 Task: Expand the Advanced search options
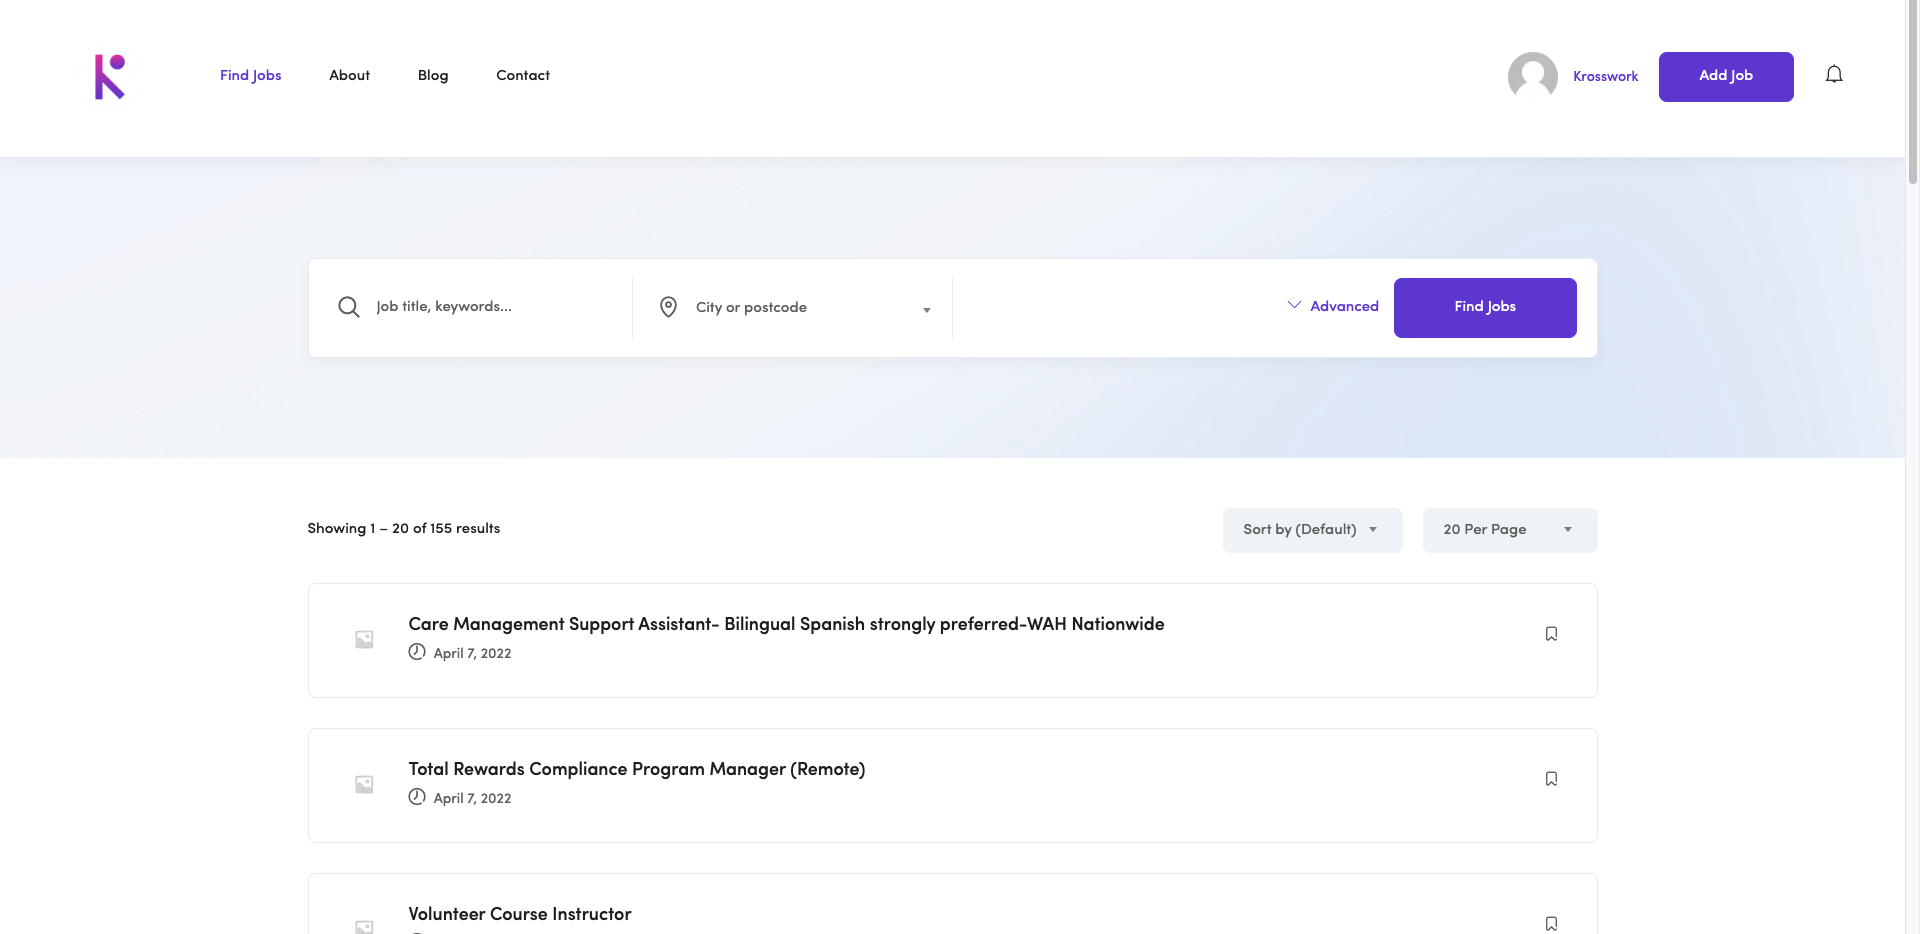(x=1333, y=306)
